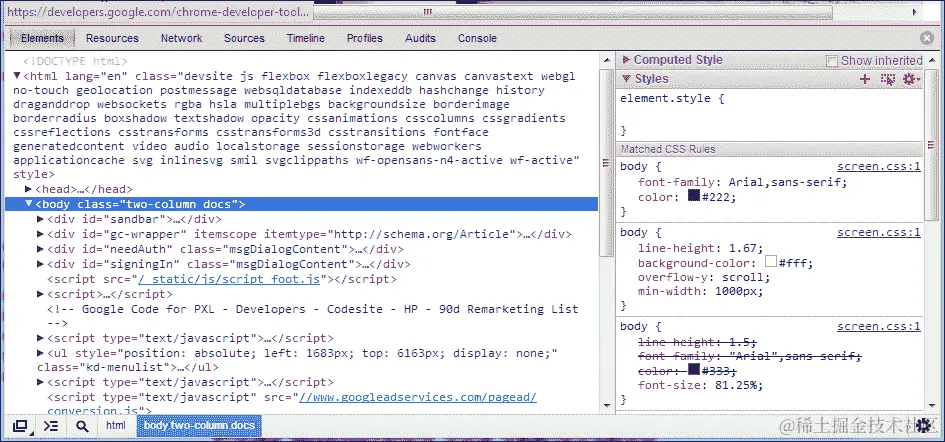The width and height of the screenshot is (945, 442).
Task: Select the Google Code for PXL comment
Action: [x=313, y=316]
